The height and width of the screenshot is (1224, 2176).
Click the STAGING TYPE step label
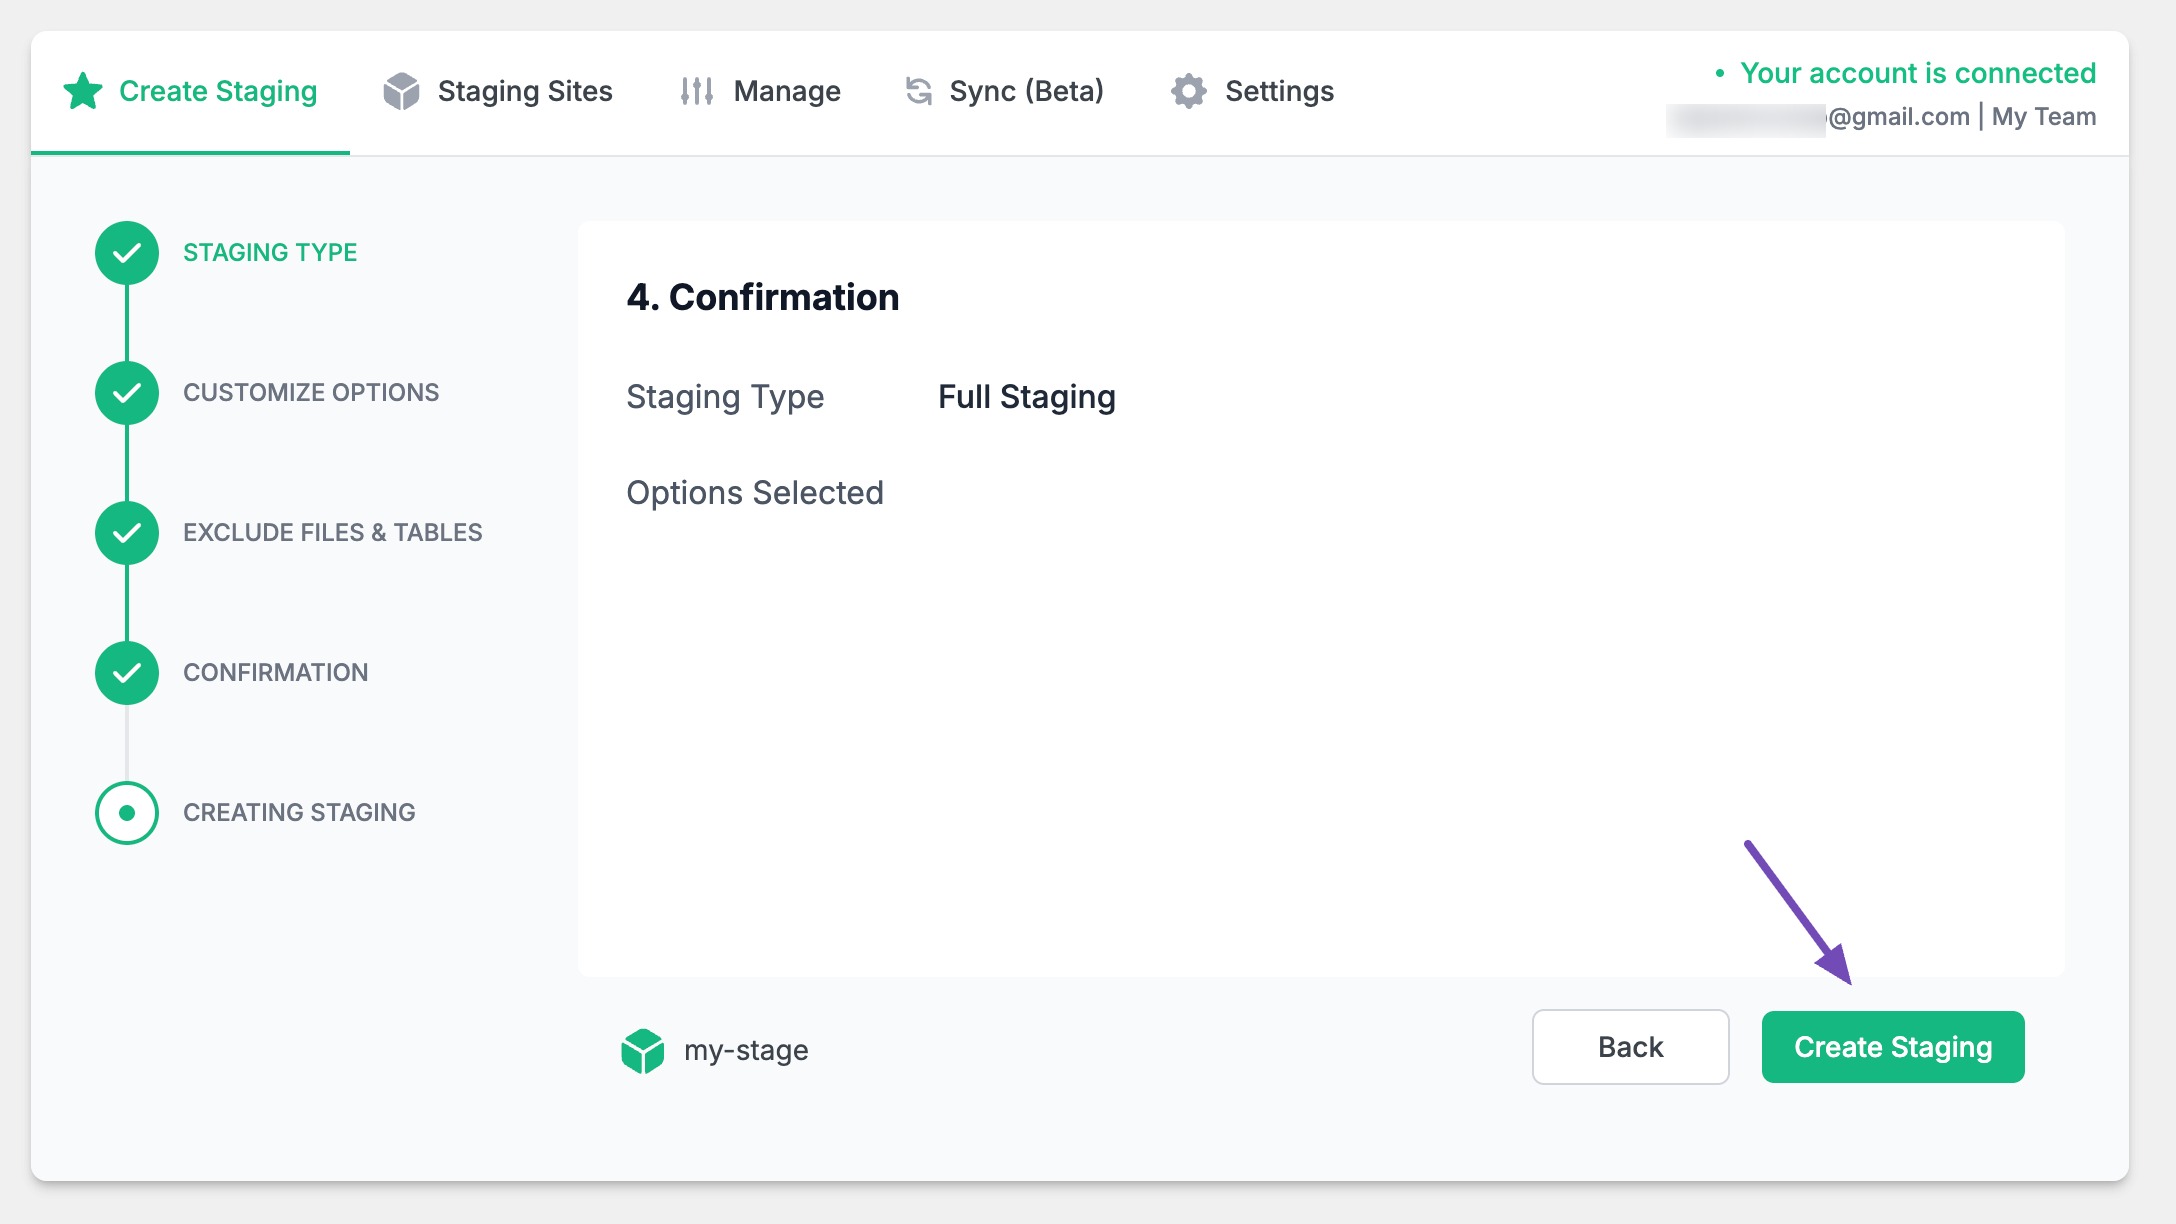[270, 253]
